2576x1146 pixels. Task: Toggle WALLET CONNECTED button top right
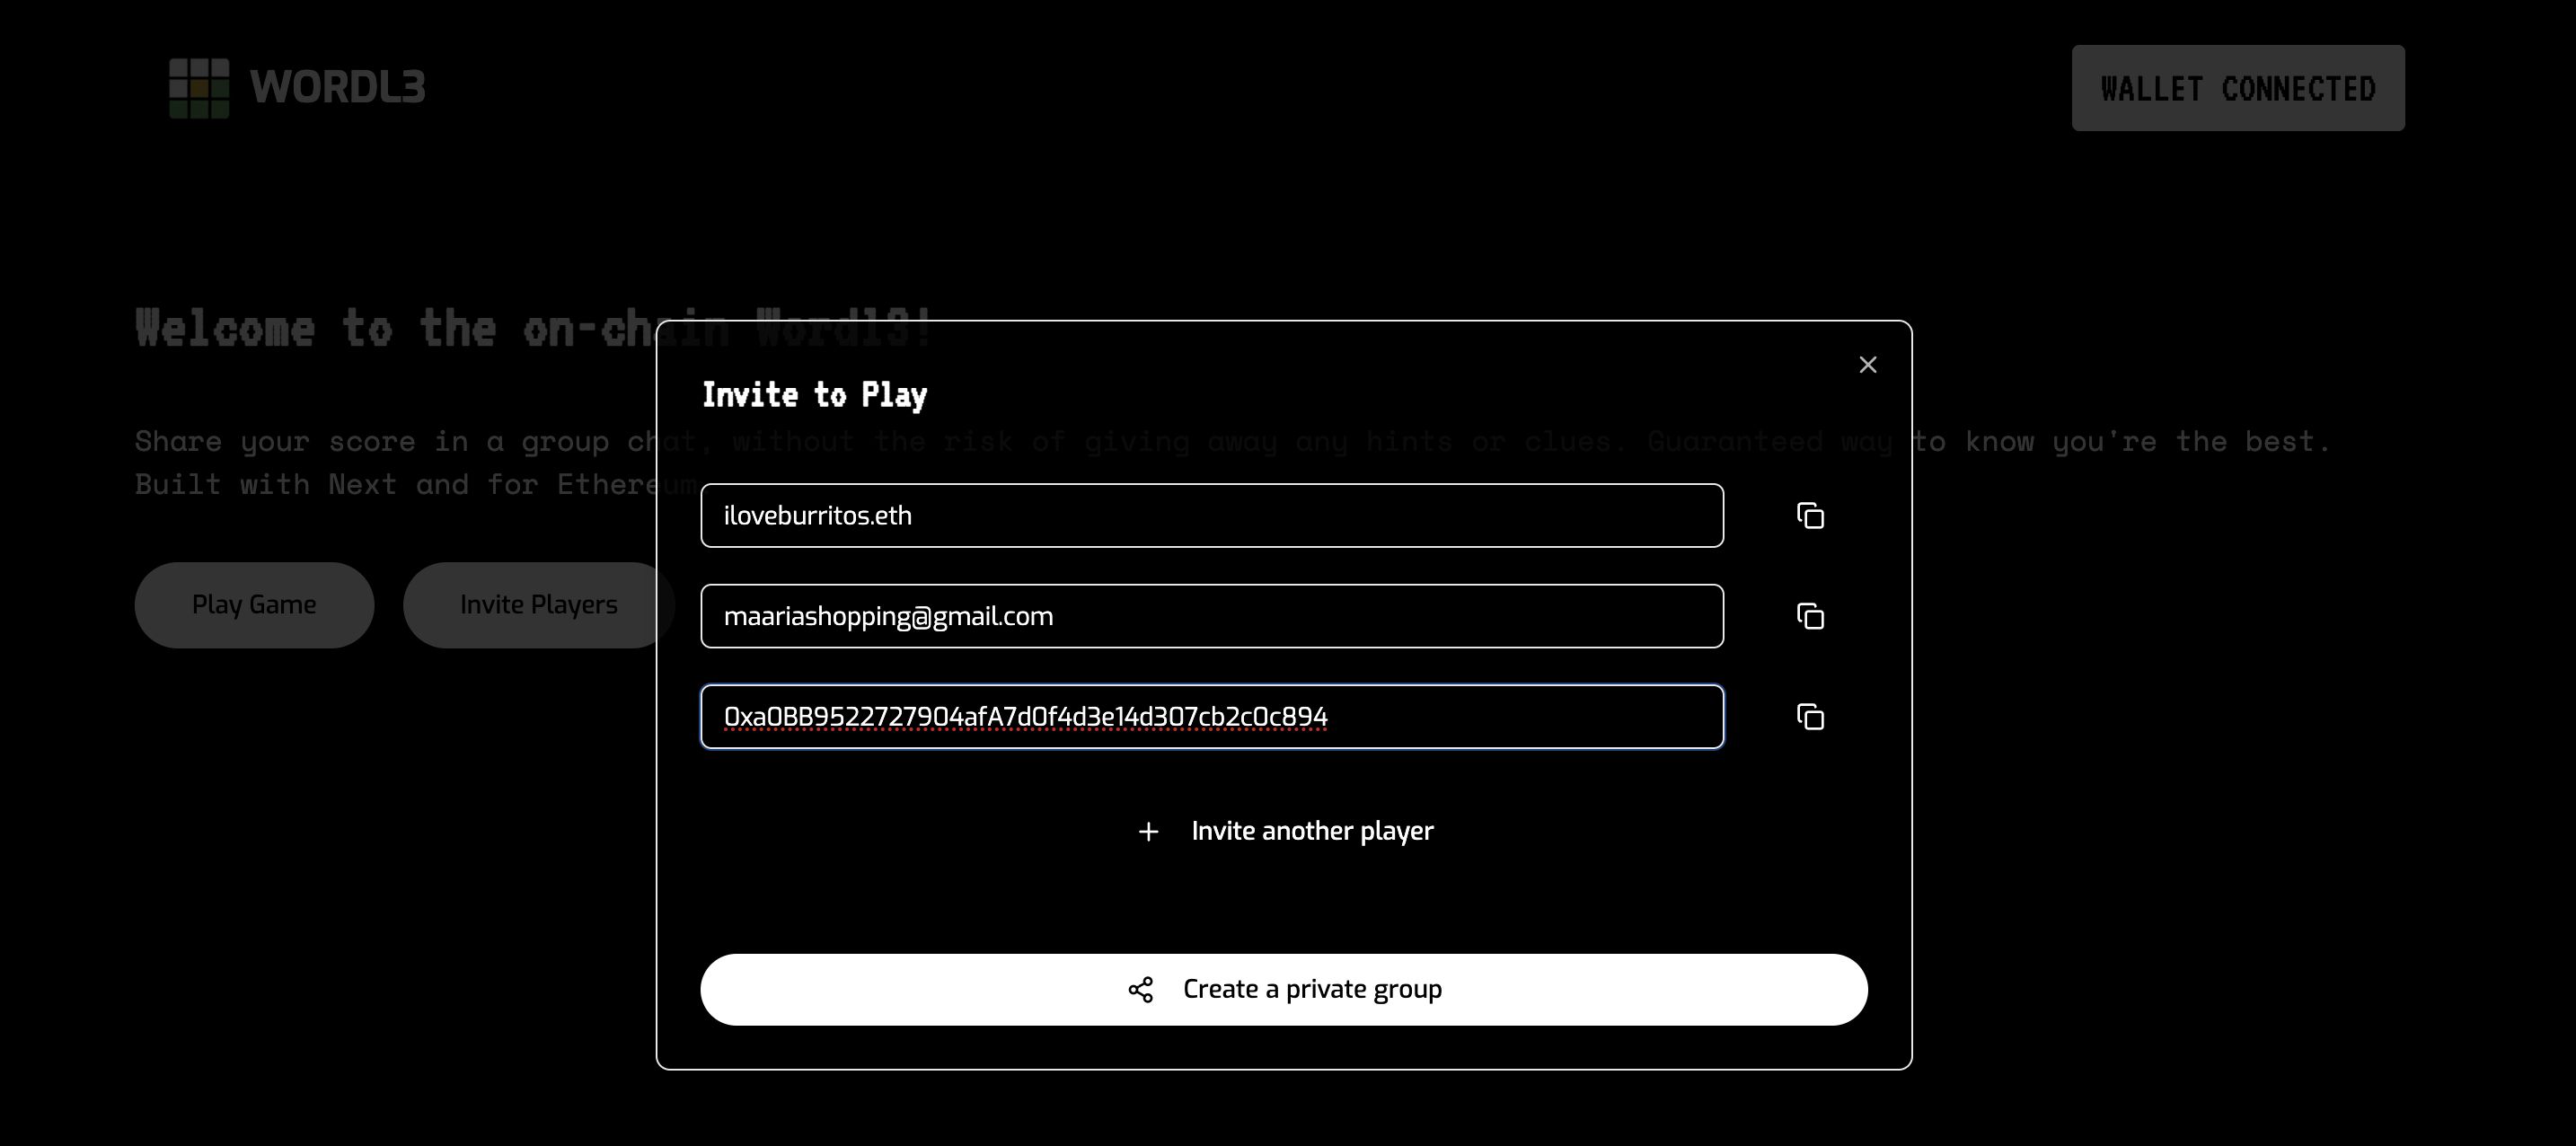tap(2237, 87)
